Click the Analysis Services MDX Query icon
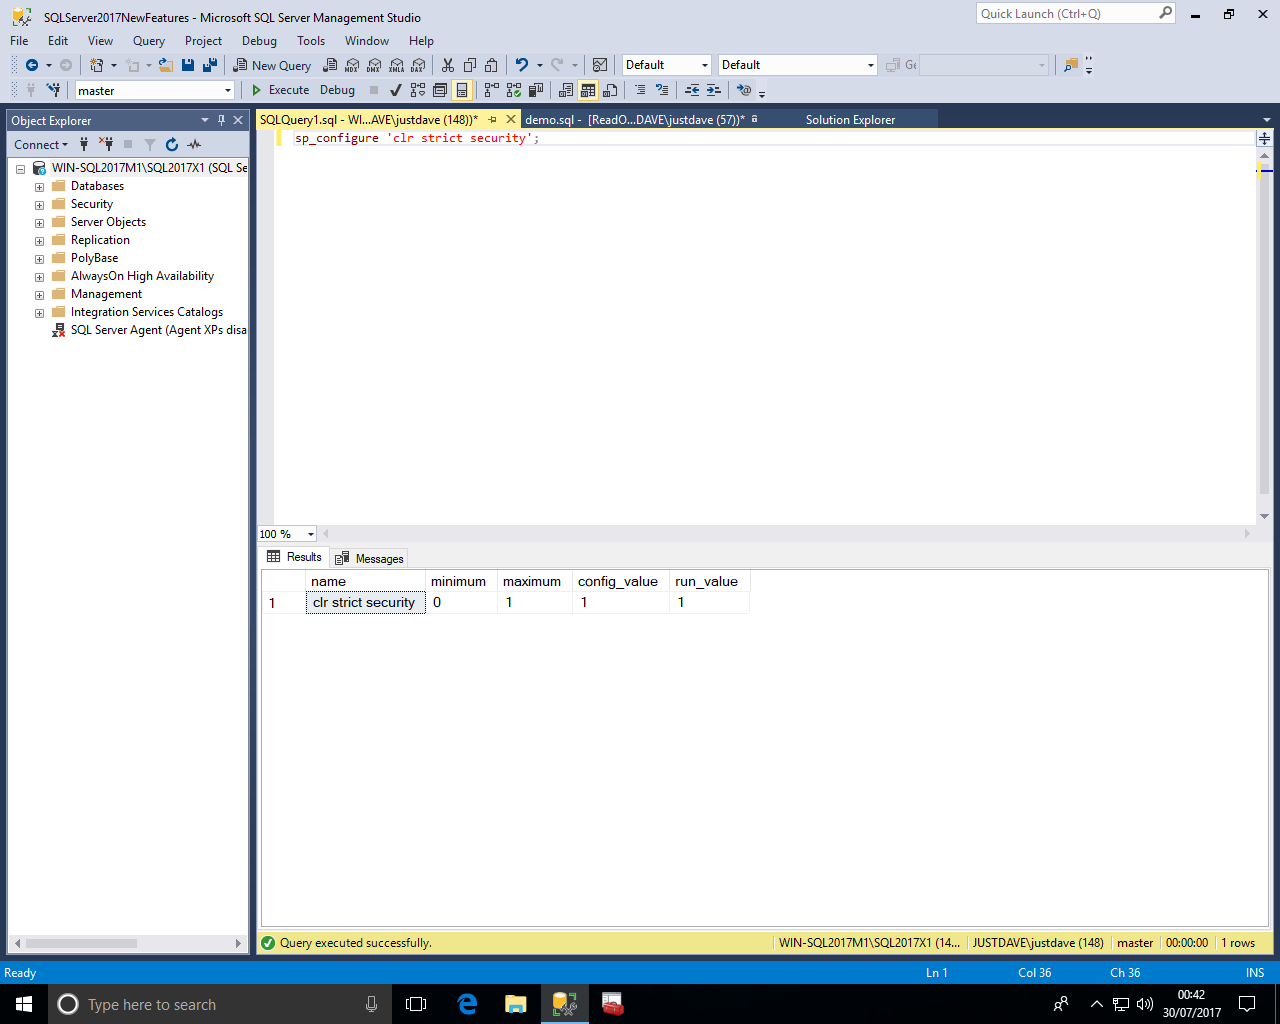The width and height of the screenshot is (1280, 1024). pos(352,65)
